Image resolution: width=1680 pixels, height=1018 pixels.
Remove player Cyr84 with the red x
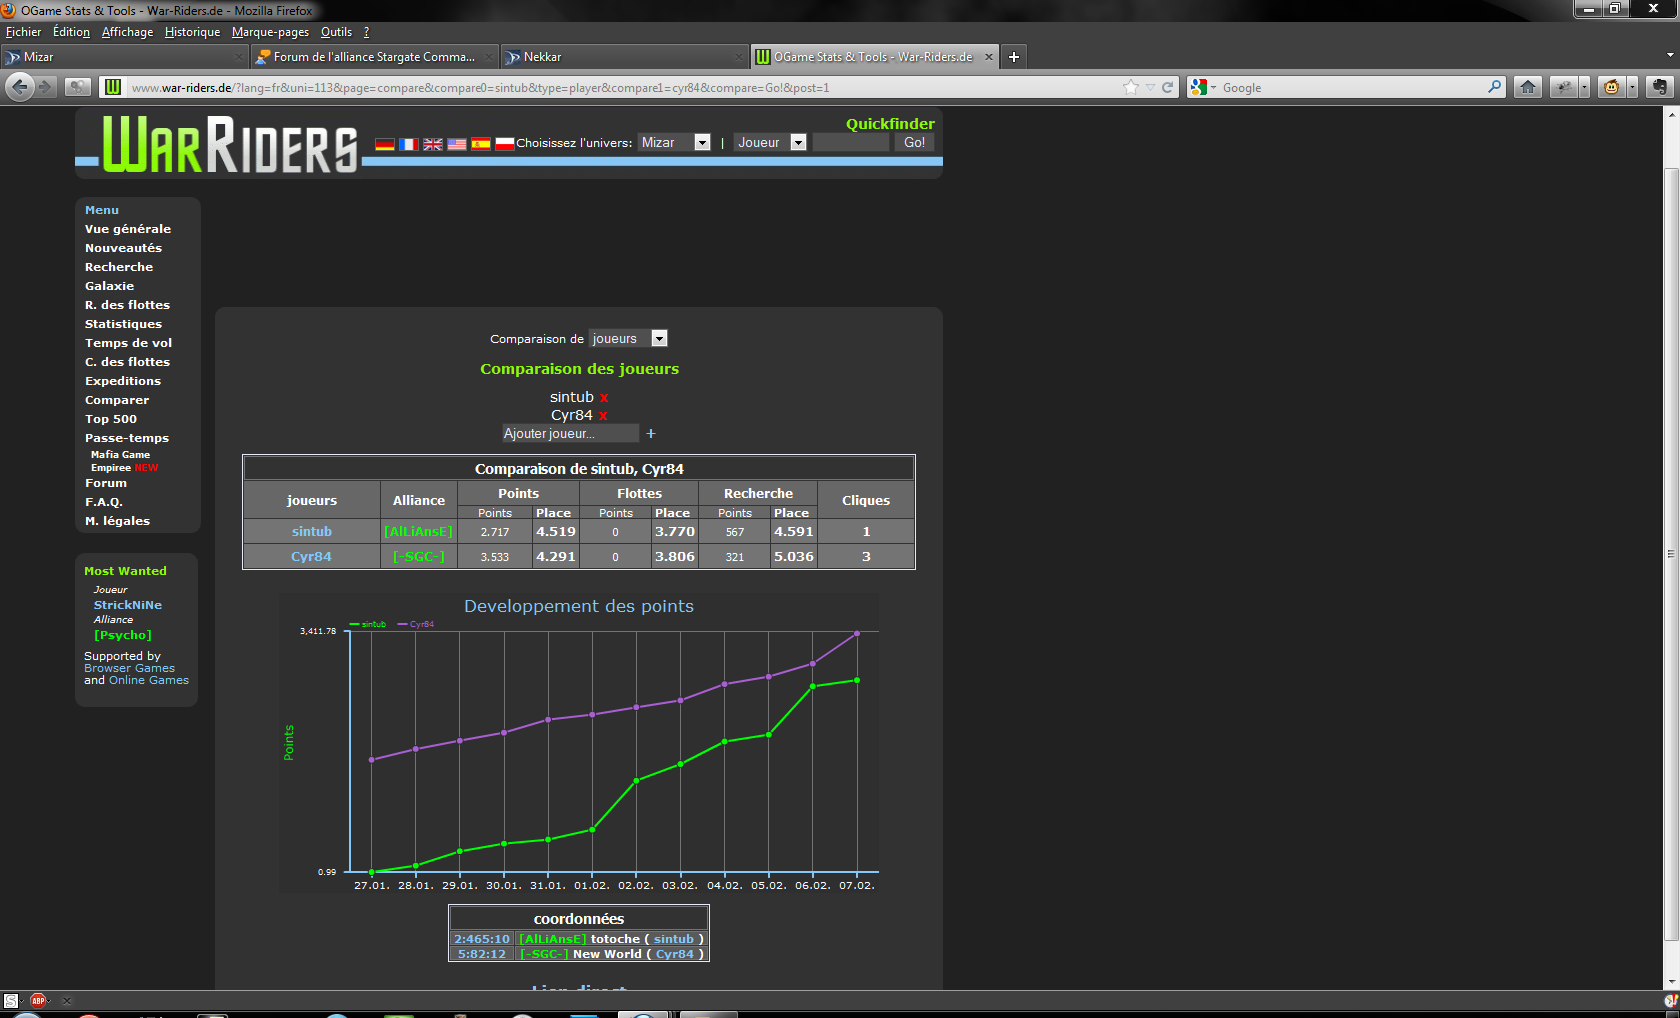point(603,416)
